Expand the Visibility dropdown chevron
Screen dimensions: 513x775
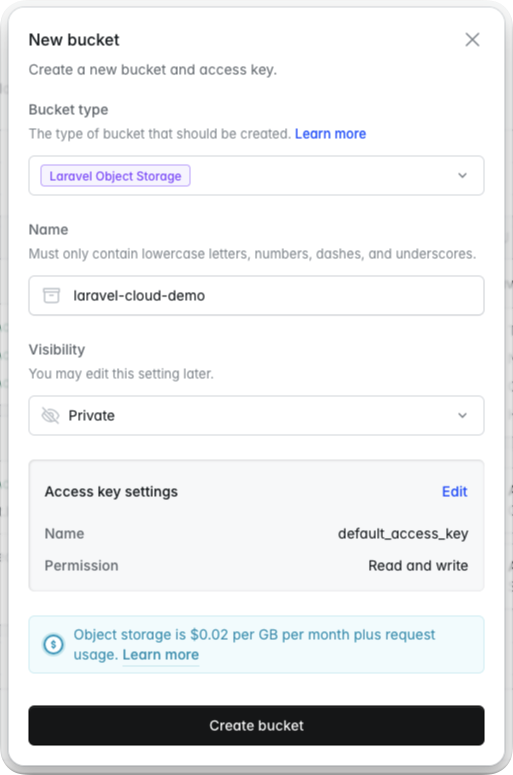click(462, 415)
